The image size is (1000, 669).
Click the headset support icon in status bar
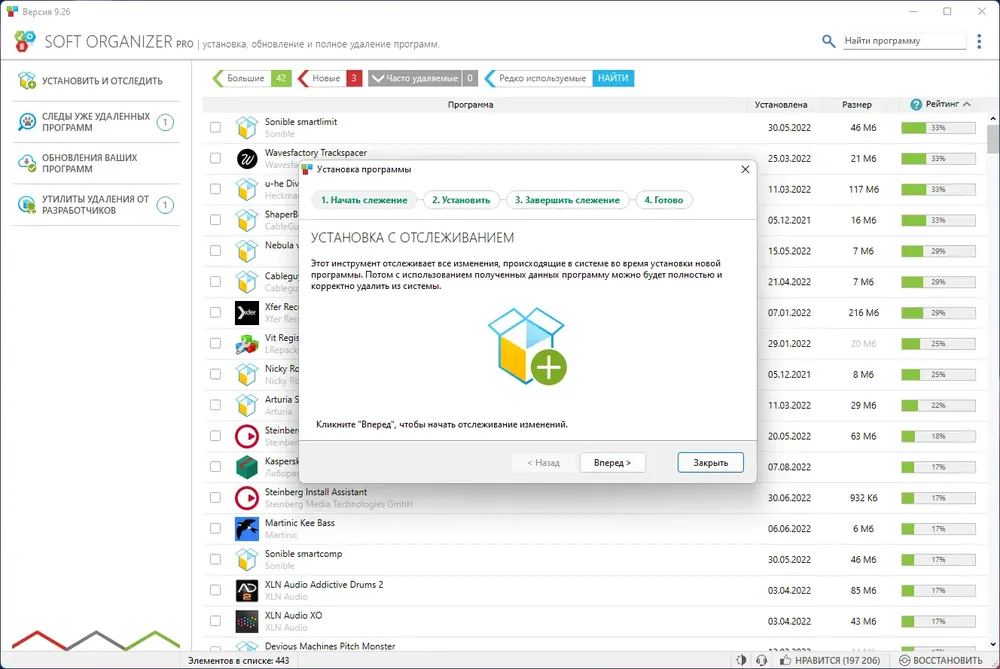coord(761,660)
